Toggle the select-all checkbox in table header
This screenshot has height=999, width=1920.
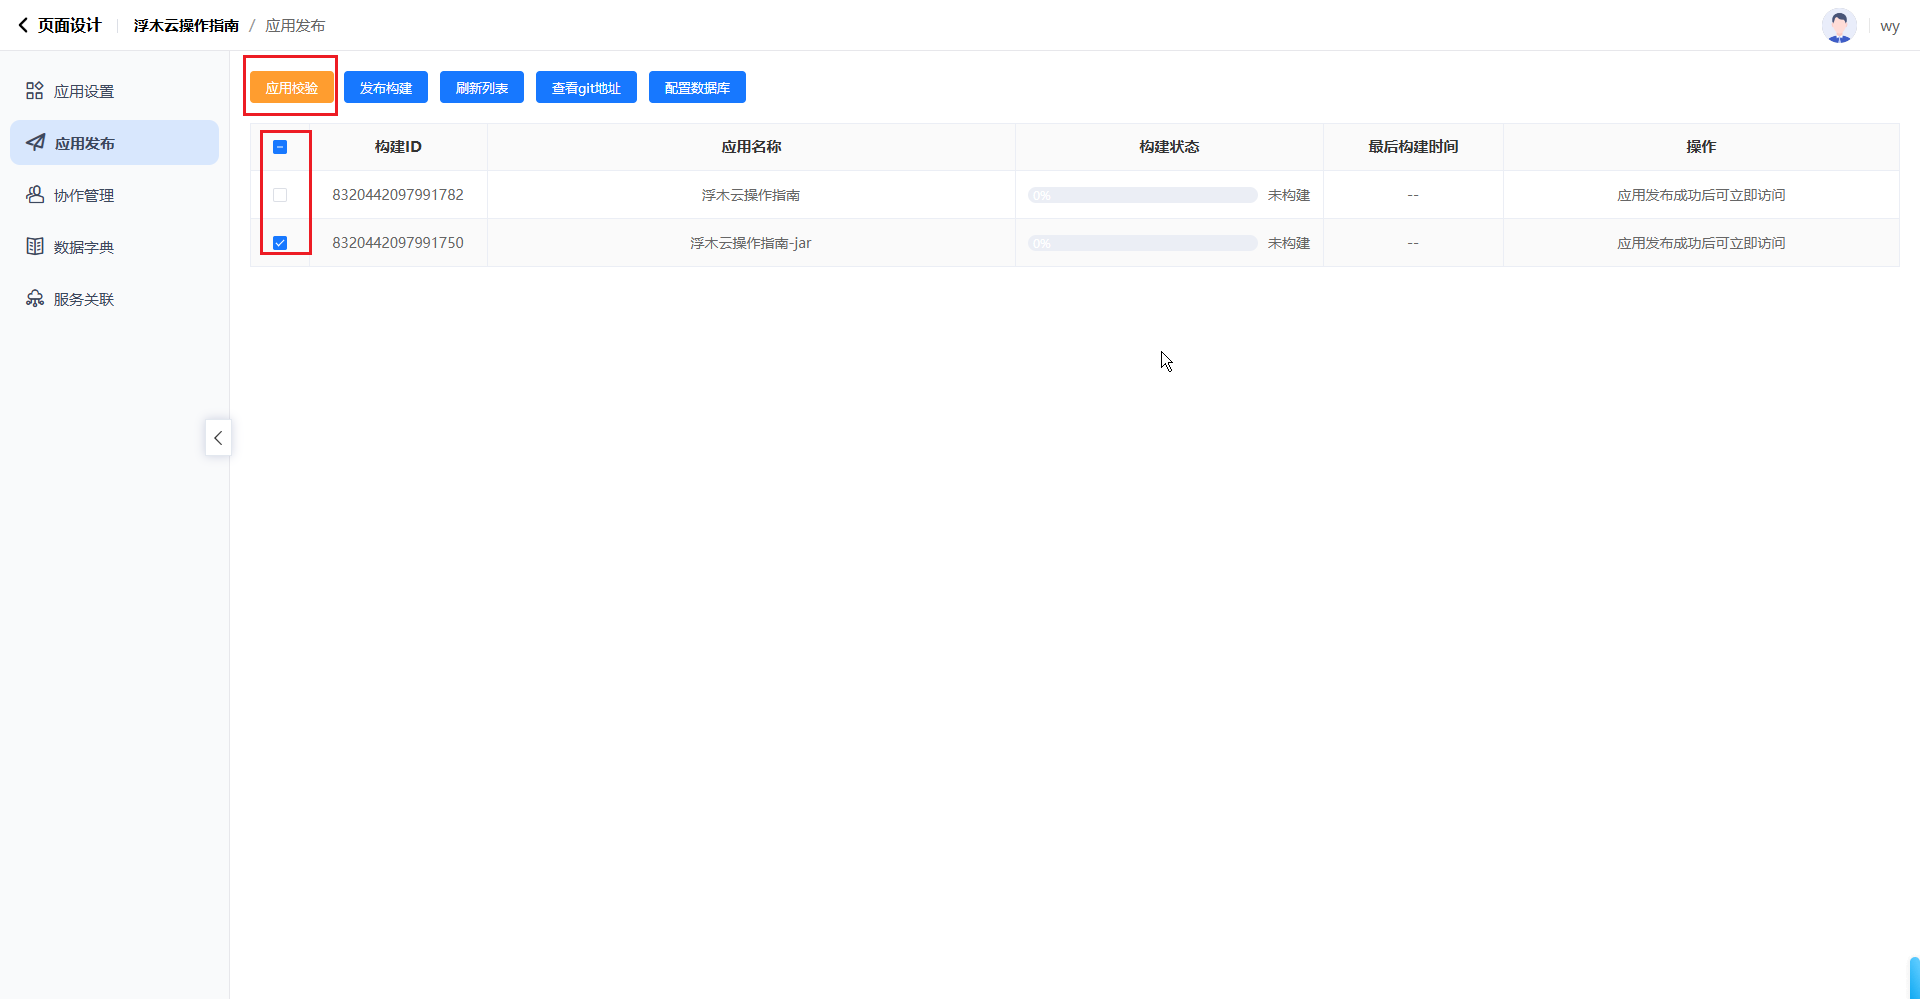pyautogui.click(x=280, y=147)
